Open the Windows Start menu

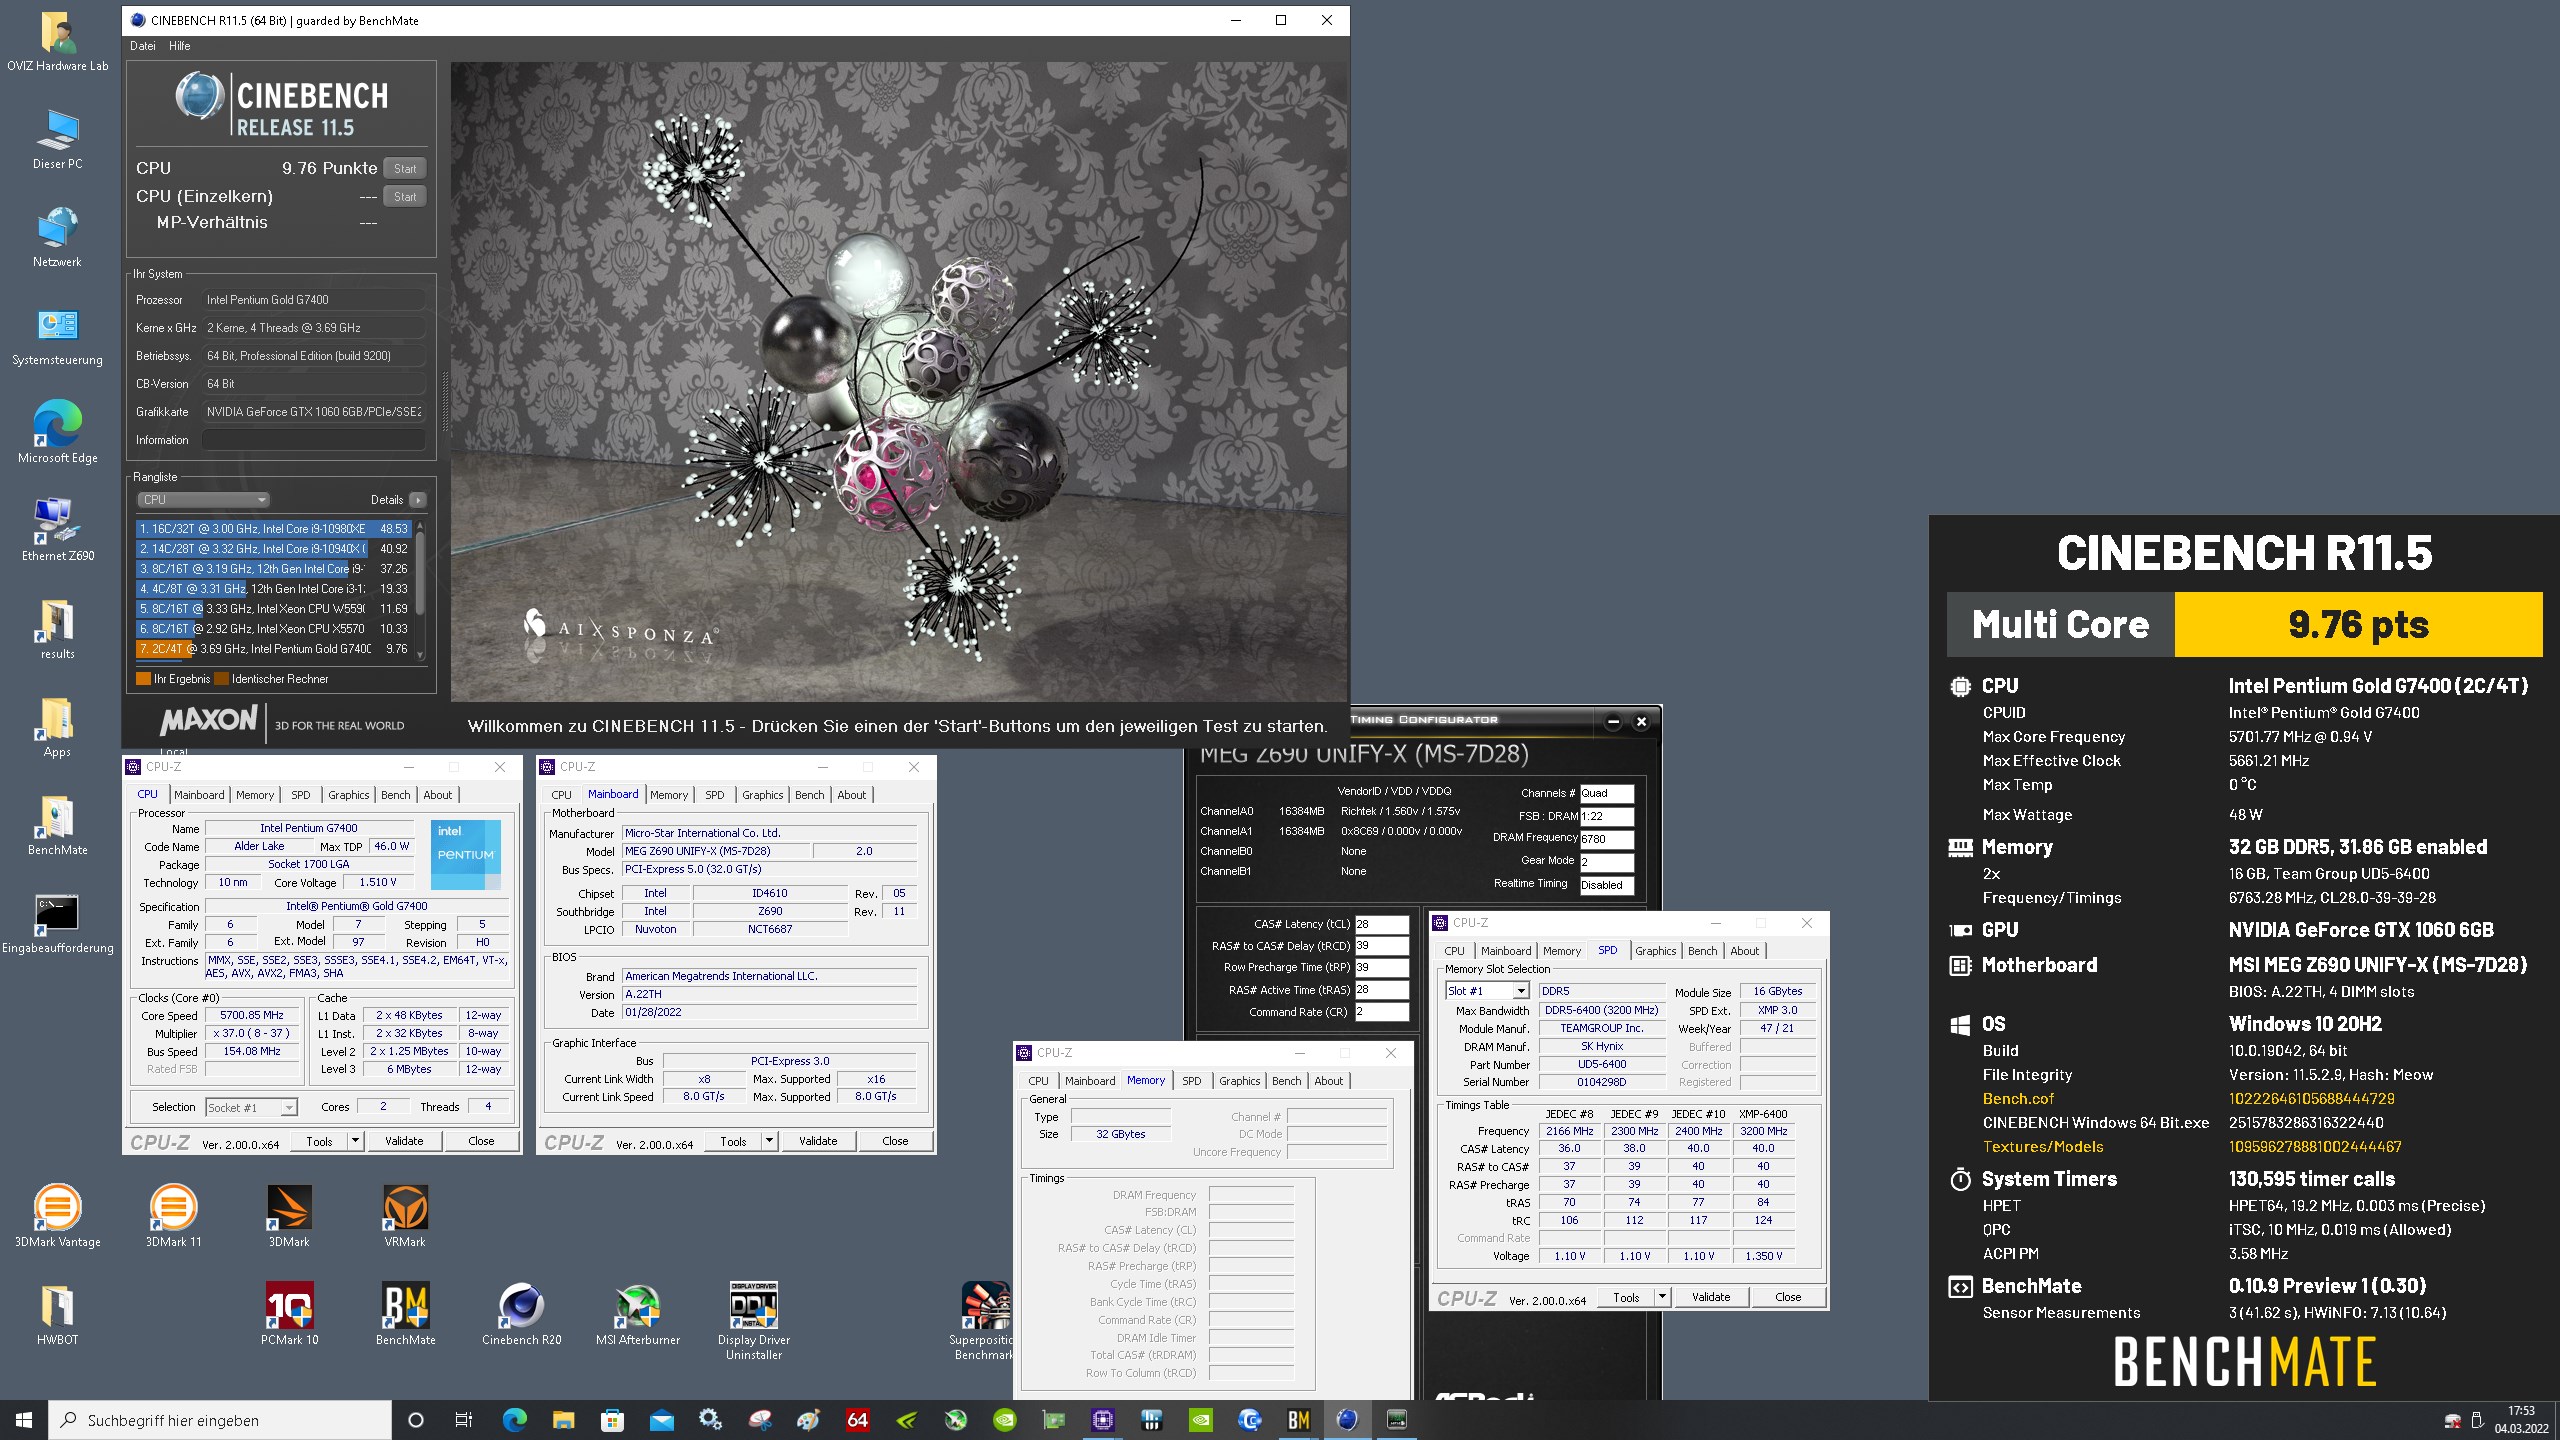coord(24,1419)
